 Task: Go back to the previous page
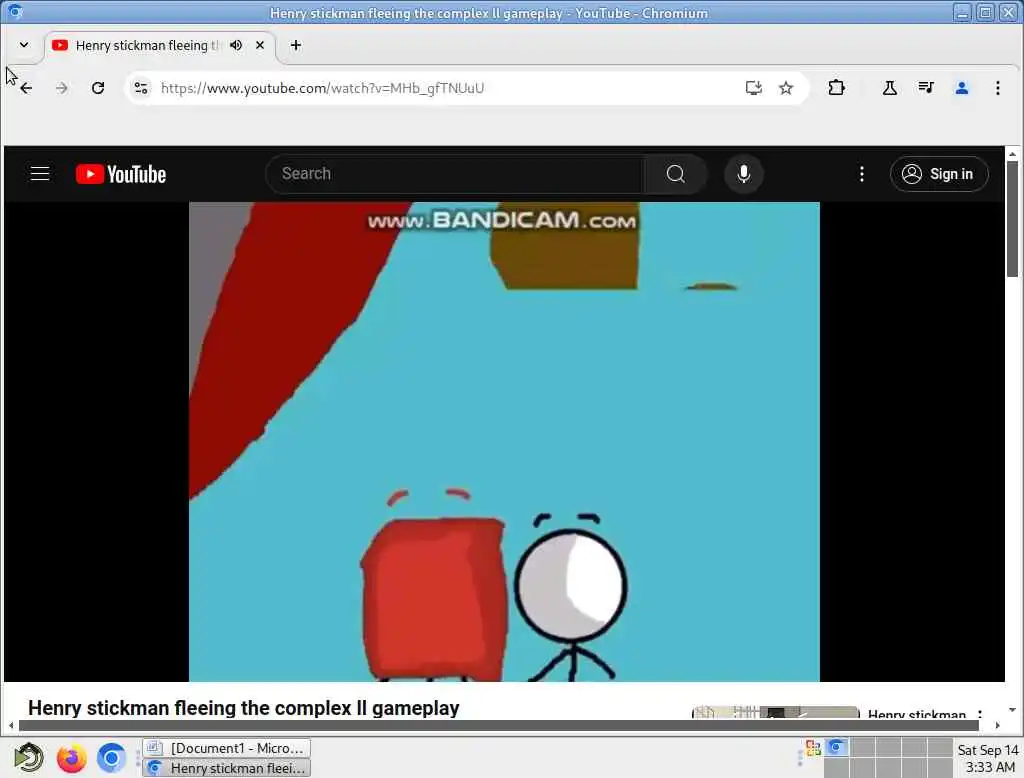(26, 88)
